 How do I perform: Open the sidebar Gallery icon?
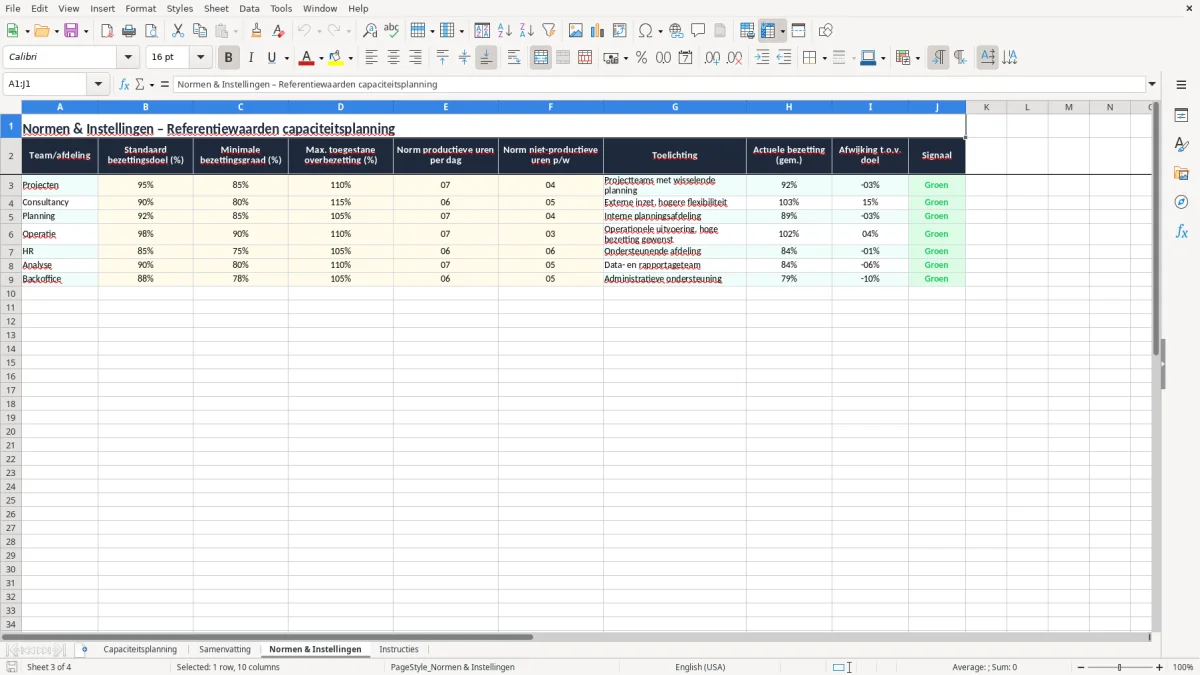(1181, 174)
